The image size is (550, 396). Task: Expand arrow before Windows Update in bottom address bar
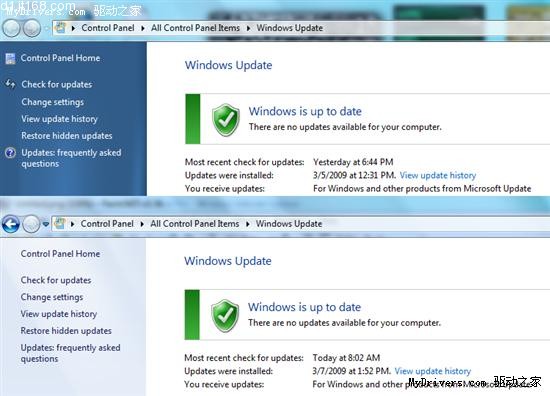pos(248,224)
